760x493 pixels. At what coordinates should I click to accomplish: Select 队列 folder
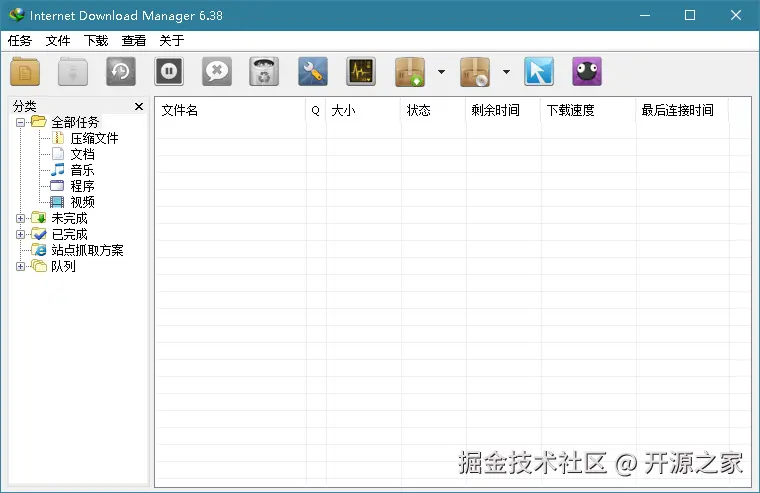pos(63,266)
